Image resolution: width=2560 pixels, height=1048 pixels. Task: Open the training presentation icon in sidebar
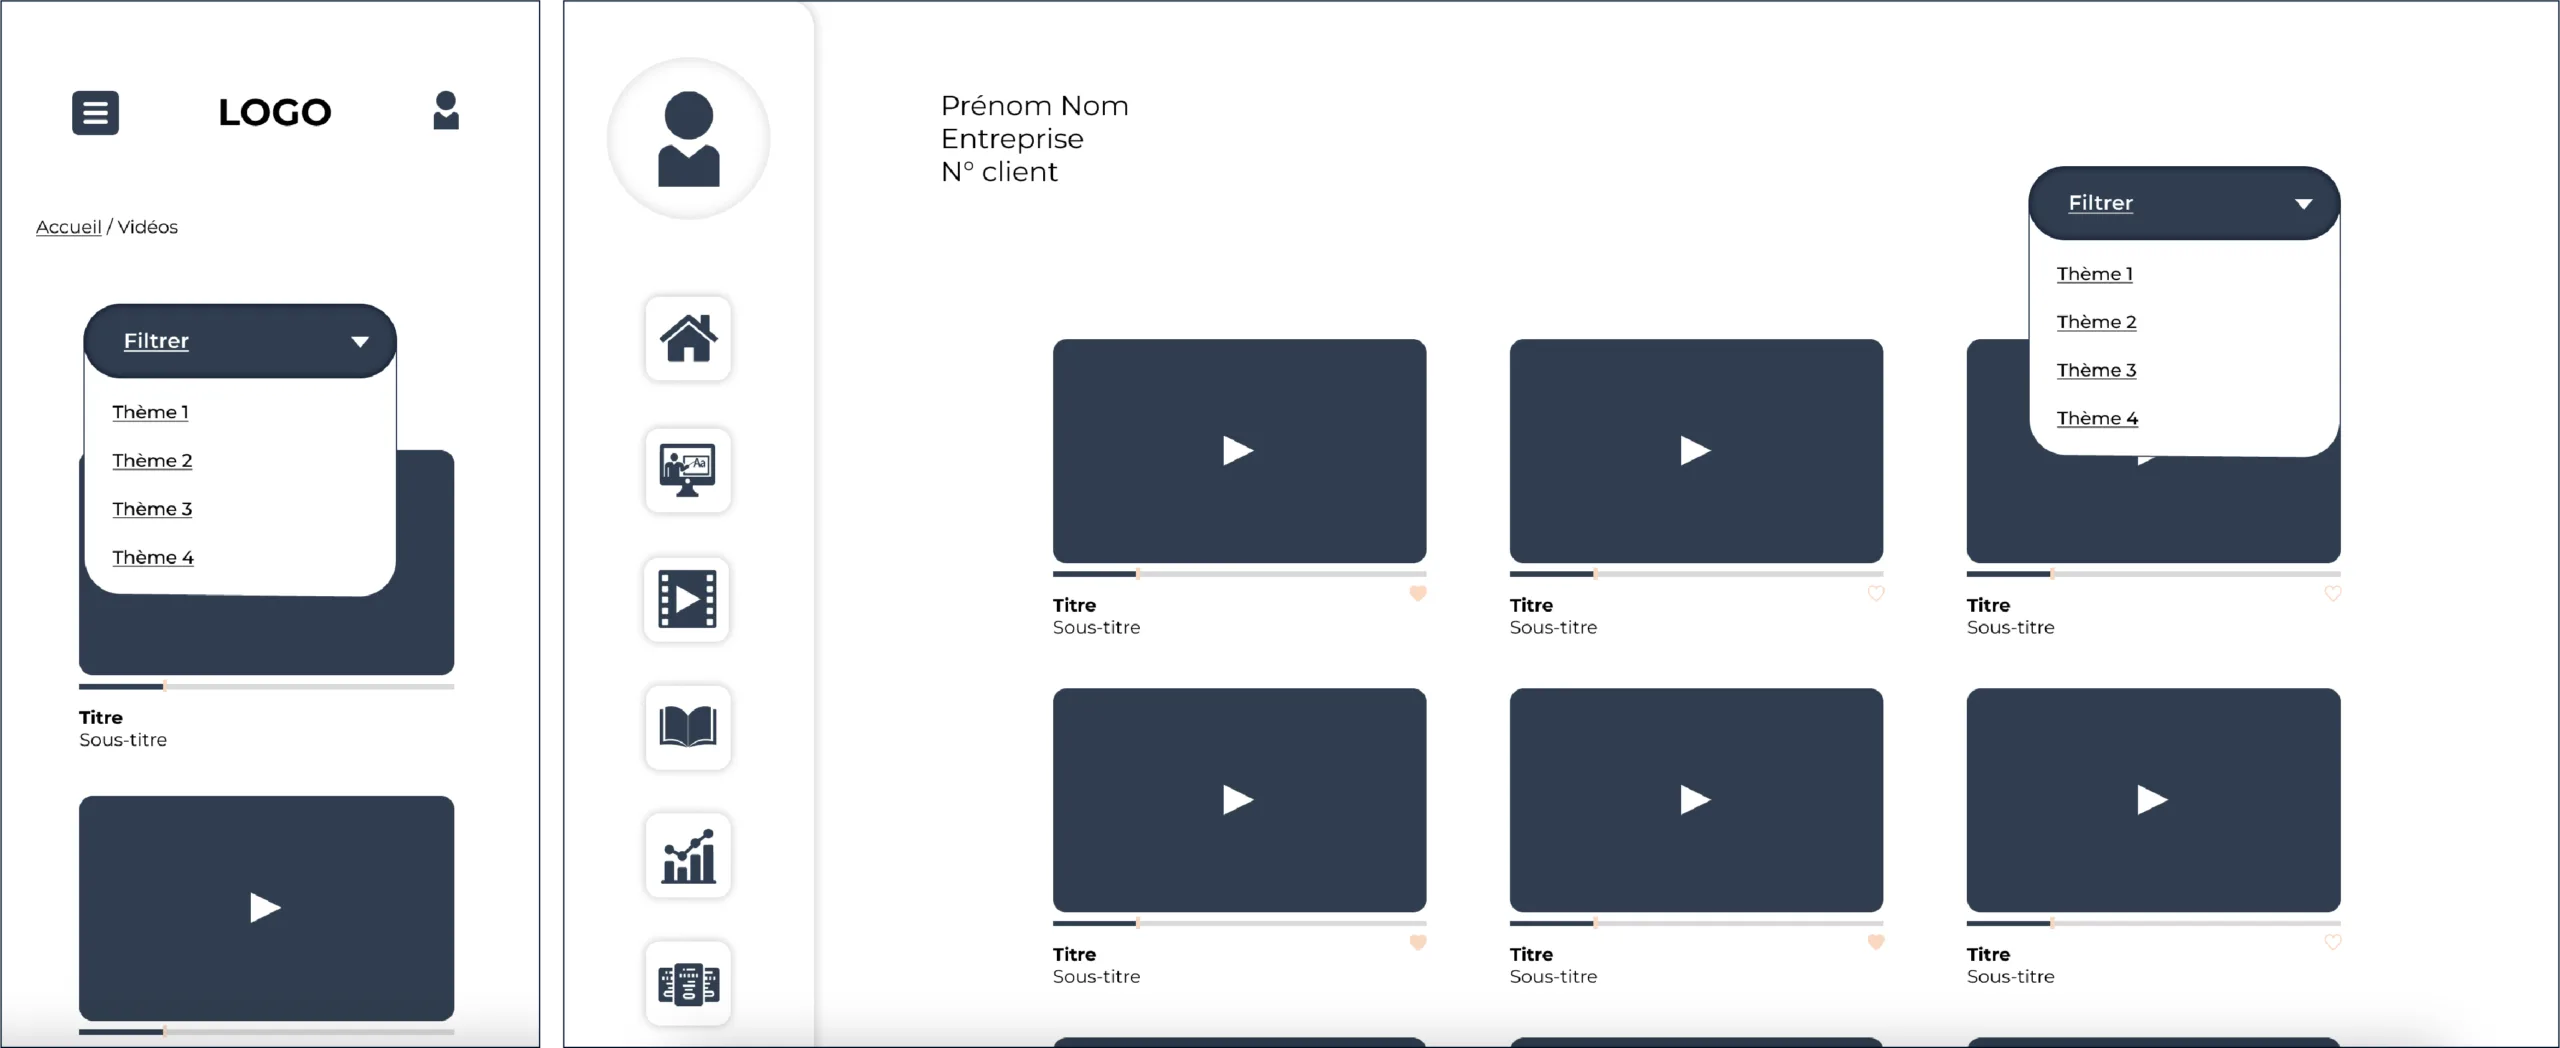point(688,470)
